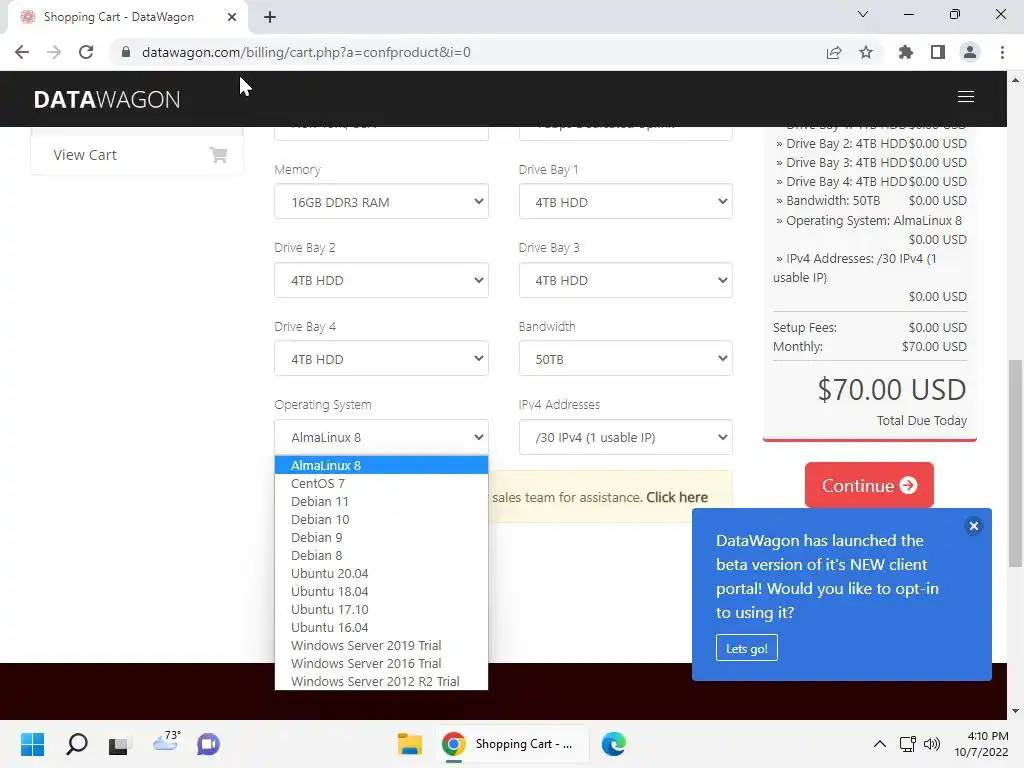This screenshot has height=768, width=1024.
Task: Select Ubuntu 17.10 option
Action: [x=381, y=609]
